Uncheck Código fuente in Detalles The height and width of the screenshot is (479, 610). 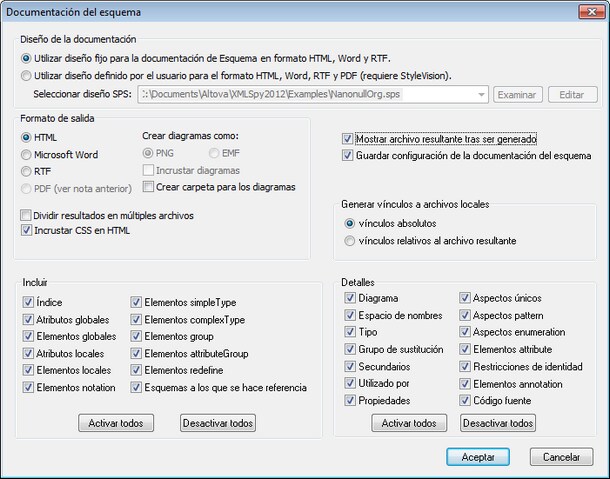click(465, 400)
